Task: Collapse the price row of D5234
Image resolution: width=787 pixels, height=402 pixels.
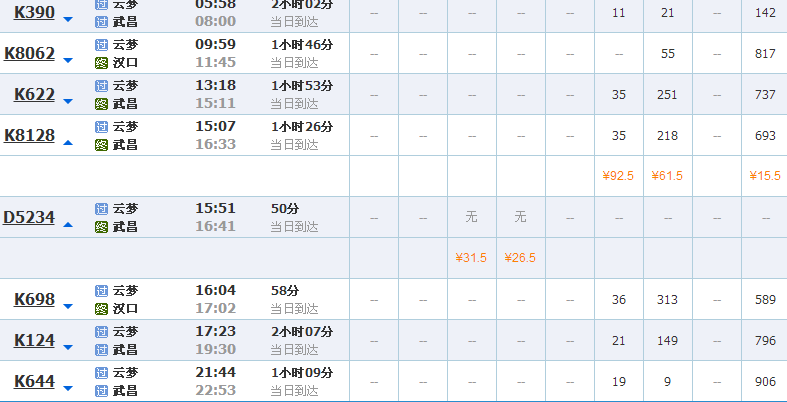Action: pos(68,225)
